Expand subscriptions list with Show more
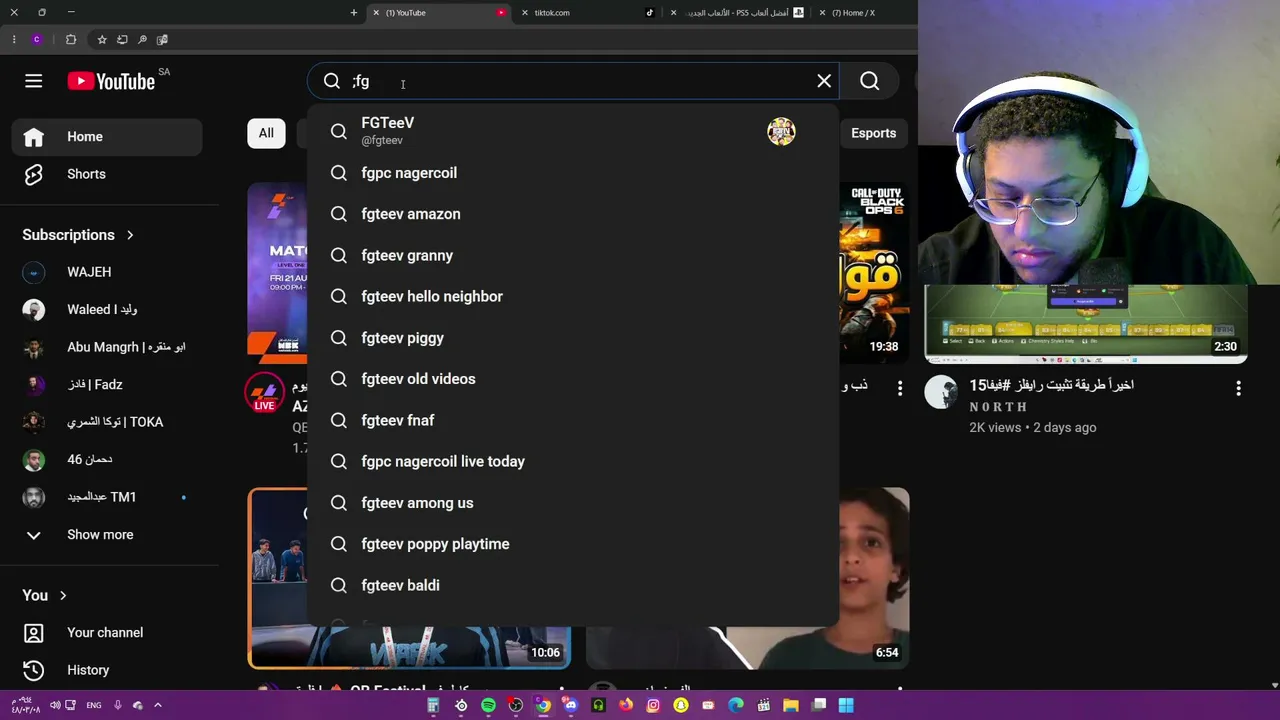This screenshot has width=1280, height=720. click(x=107, y=535)
